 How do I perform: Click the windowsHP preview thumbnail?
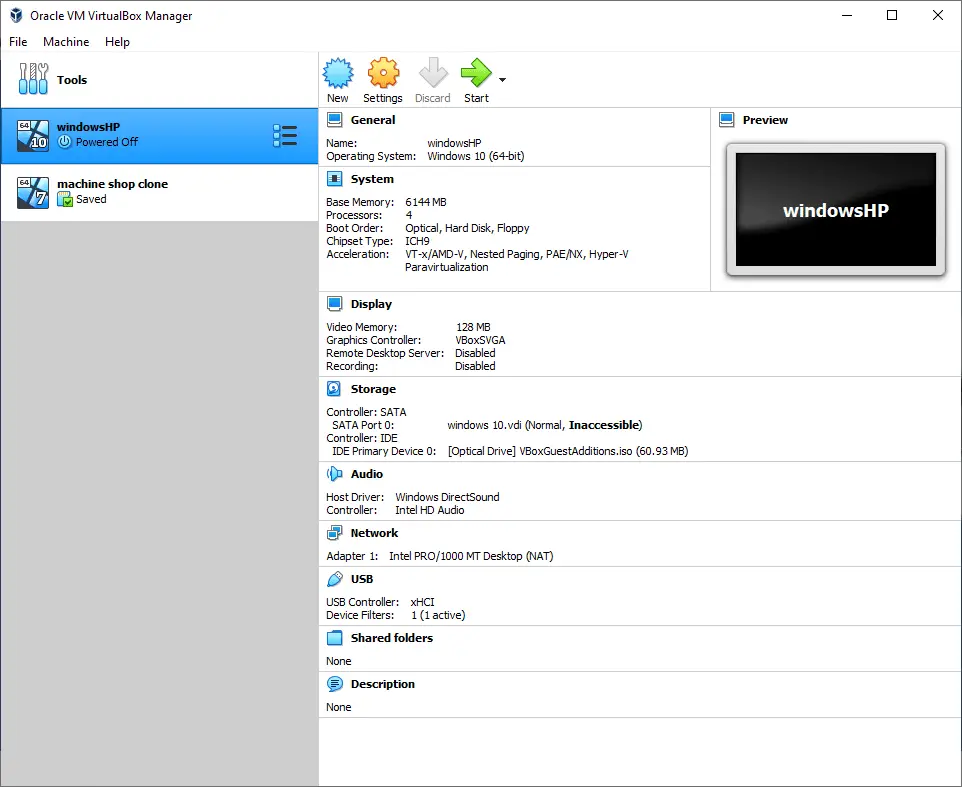tap(836, 210)
